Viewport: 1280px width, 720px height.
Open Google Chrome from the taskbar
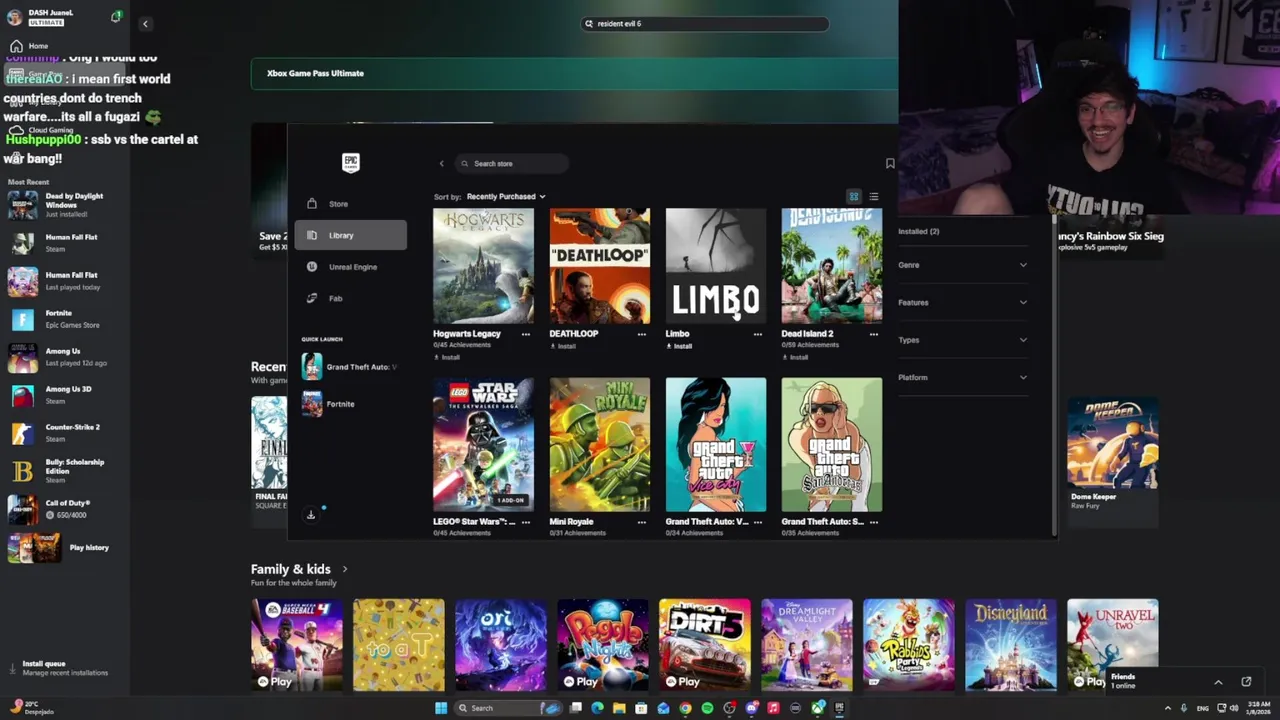pos(685,708)
